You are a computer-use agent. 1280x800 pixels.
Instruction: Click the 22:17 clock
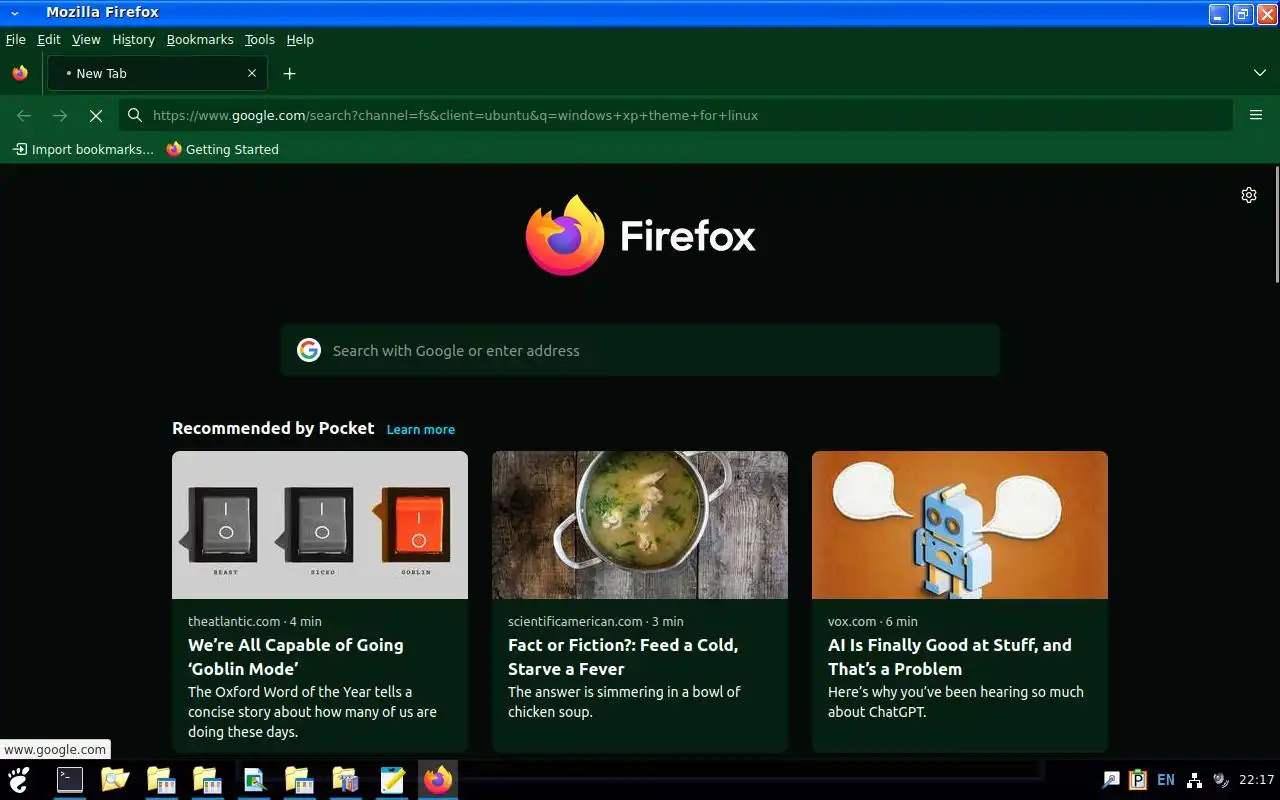[1256, 780]
